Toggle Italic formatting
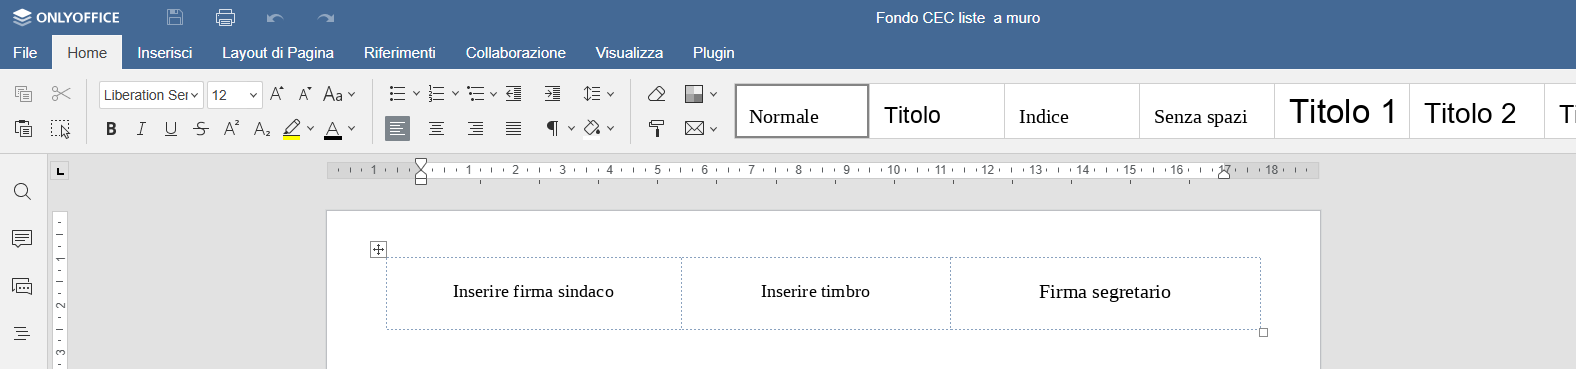This screenshot has height=369, width=1576. [x=141, y=128]
